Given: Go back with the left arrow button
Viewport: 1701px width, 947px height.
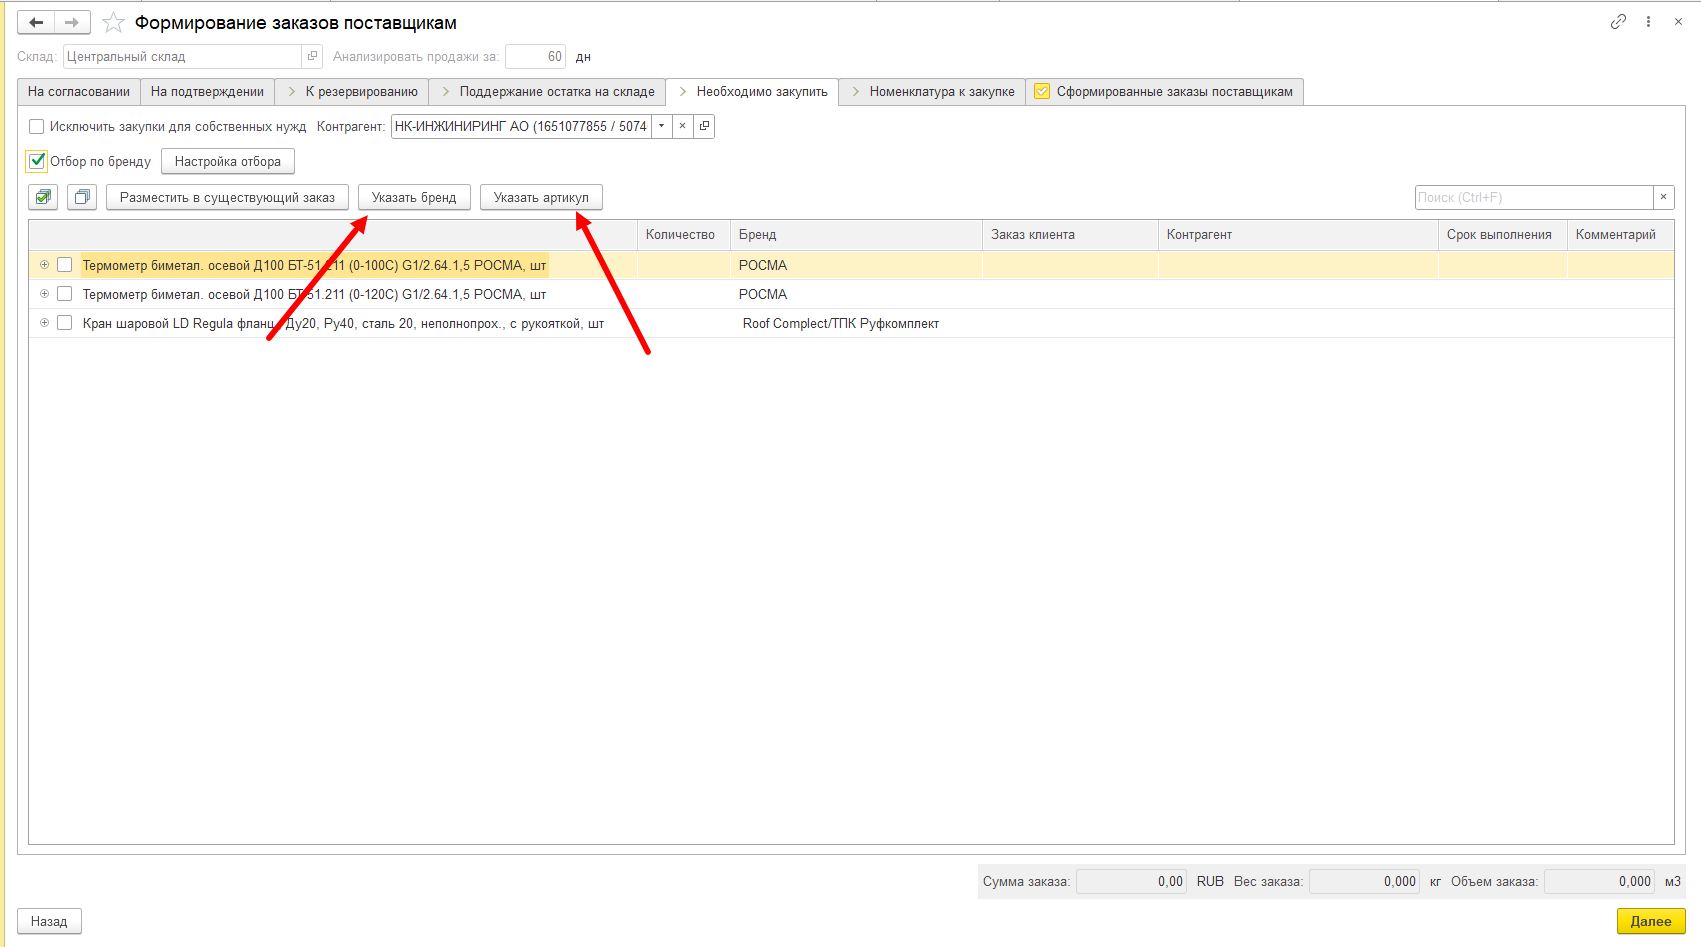Looking at the screenshot, I should coord(36,22).
